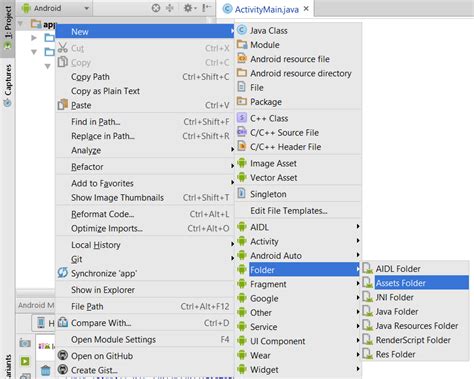The width and height of the screenshot is (474, 379).
Task: Click the Open on GitHub icon
Action: click(x=63, y=355)
